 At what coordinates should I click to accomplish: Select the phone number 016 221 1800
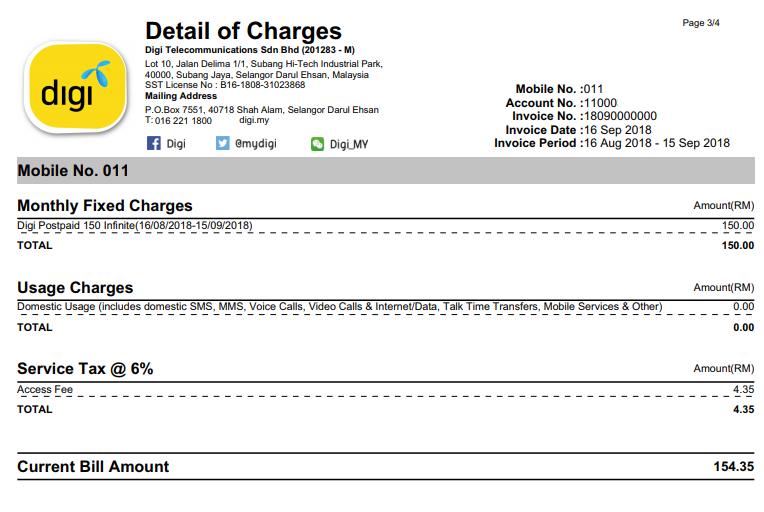point(183,121)
